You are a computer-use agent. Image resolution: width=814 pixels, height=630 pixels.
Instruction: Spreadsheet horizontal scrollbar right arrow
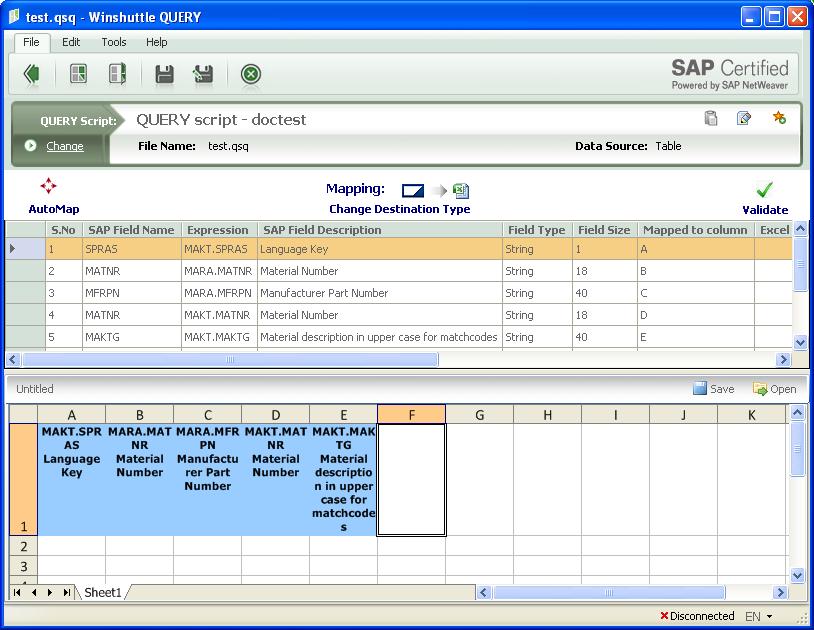pos(780,592)
